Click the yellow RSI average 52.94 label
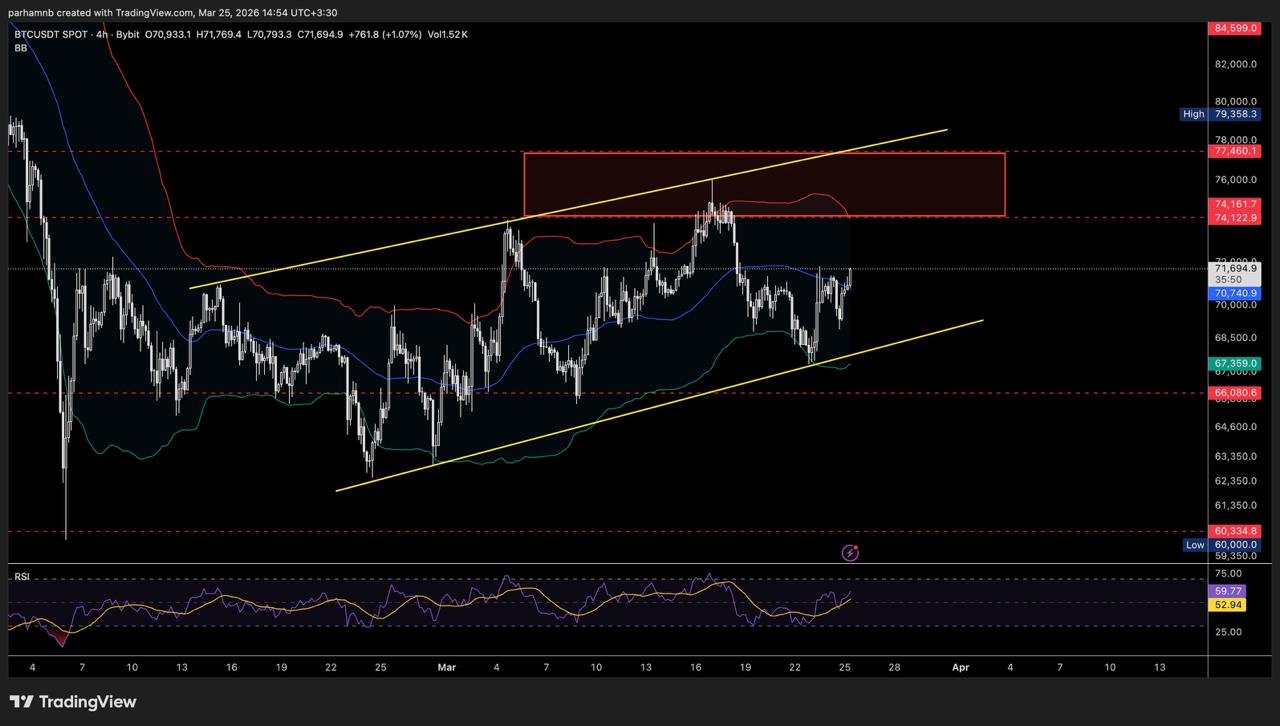Image resolution: width=1280 pixels, height=726 pixels. pos(1227,605)
